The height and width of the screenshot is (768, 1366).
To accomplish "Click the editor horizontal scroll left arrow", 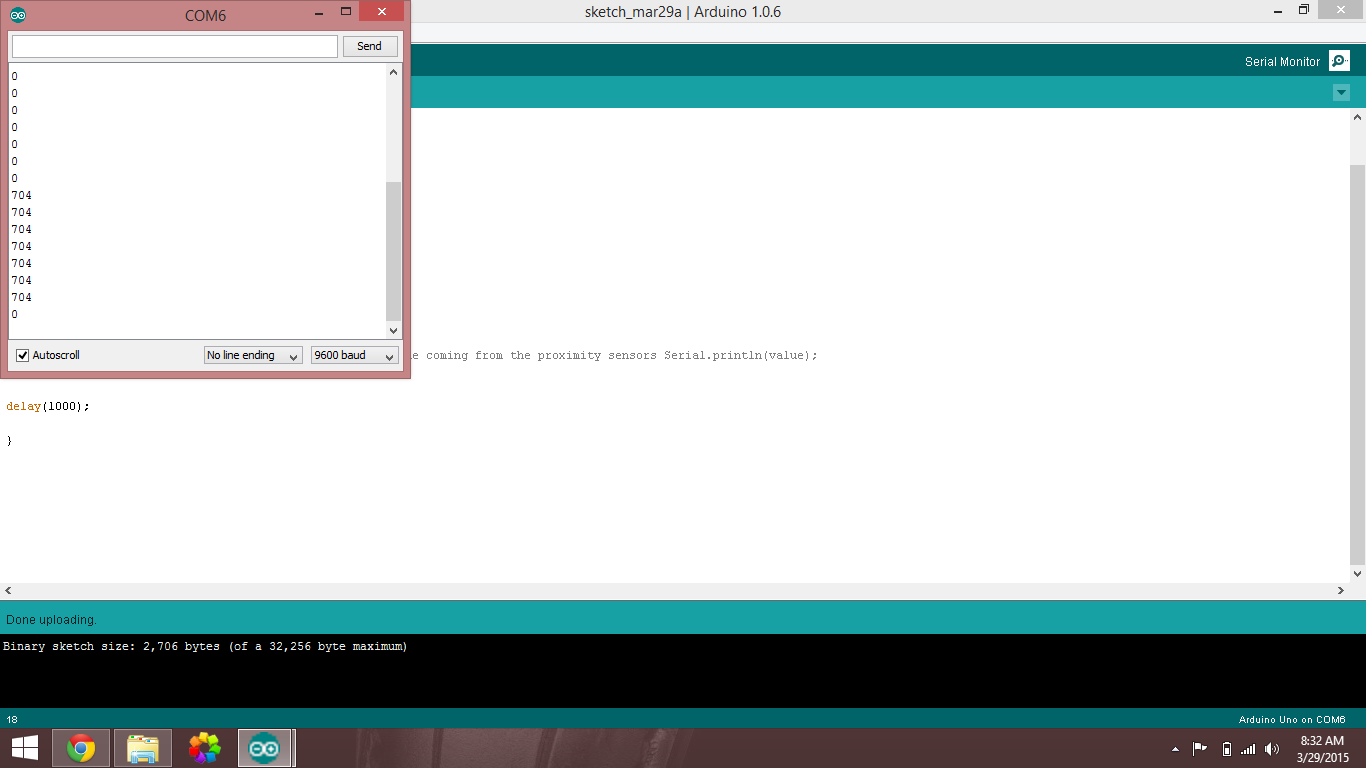I will [8, 591].
